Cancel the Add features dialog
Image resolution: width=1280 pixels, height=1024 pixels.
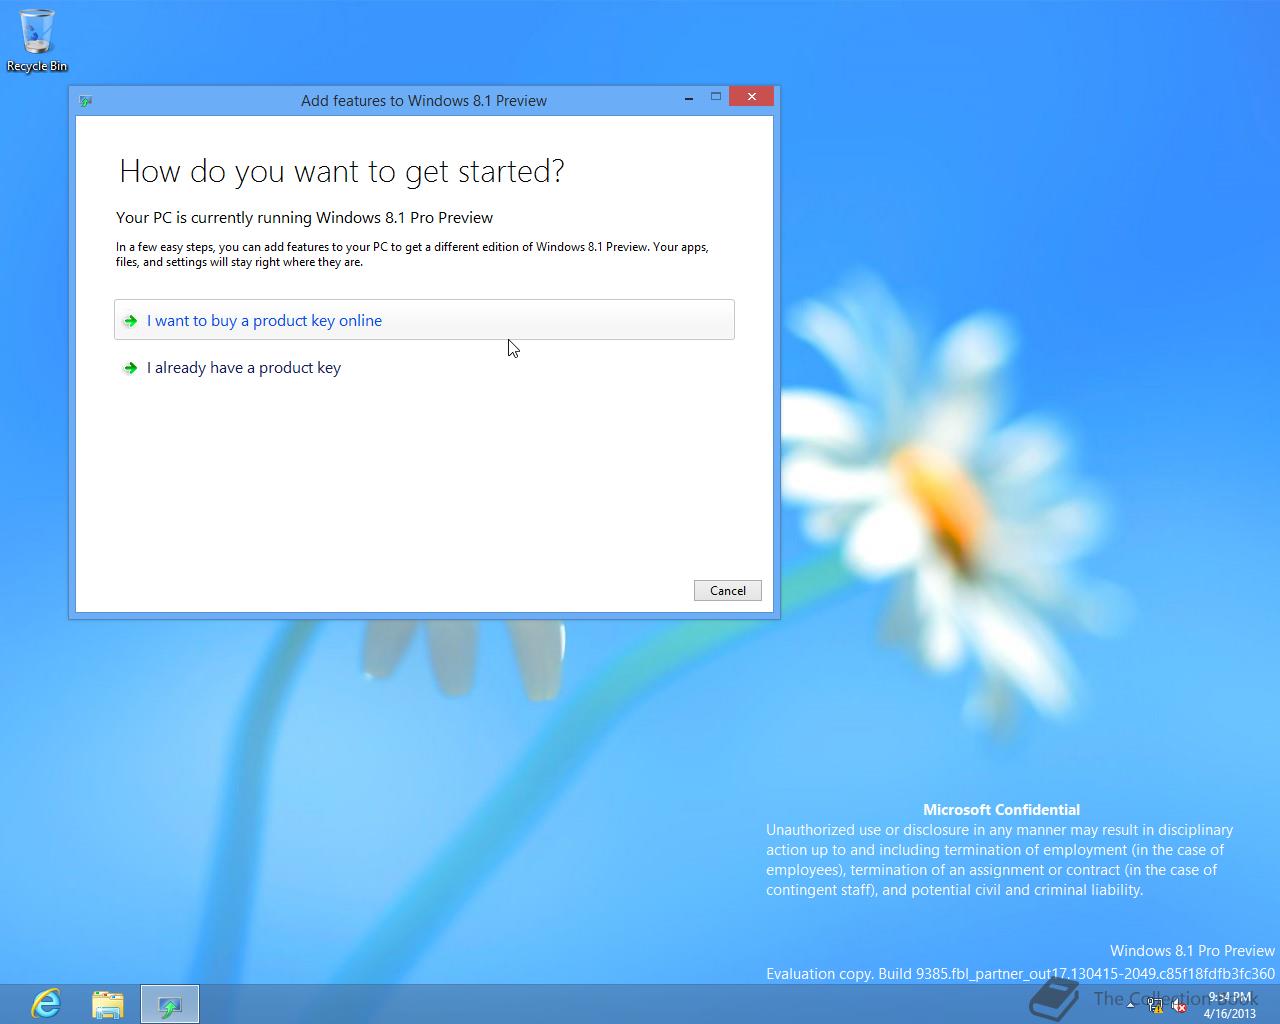coord(727,590)
